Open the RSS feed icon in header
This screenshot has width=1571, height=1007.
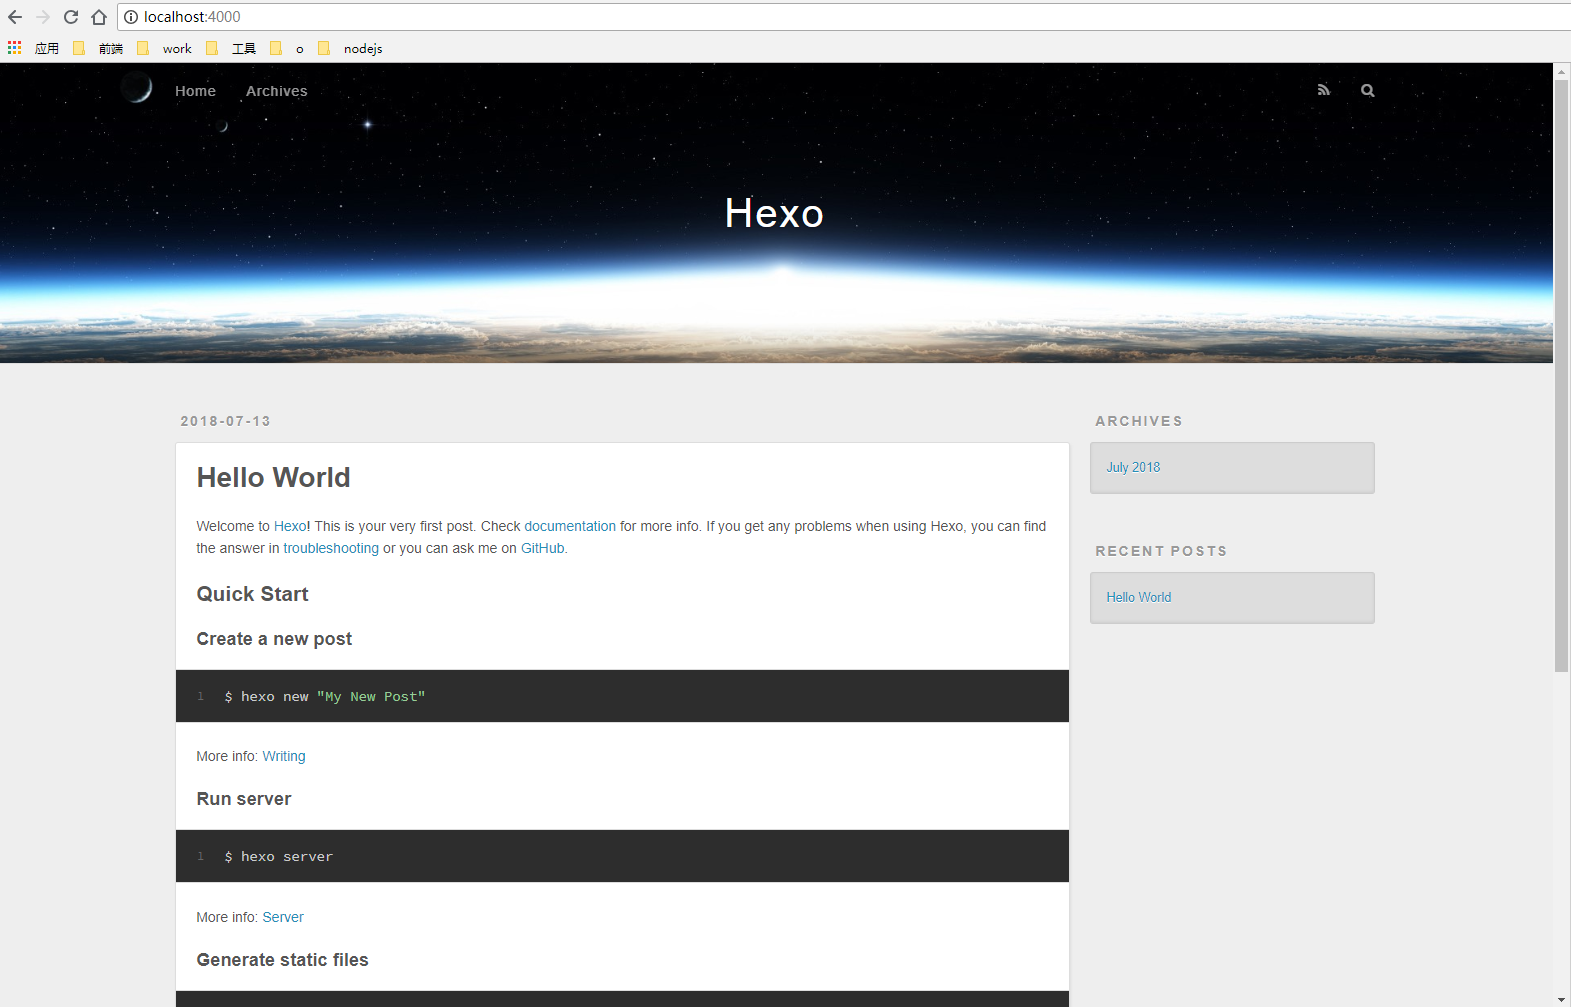pyautogui.click(x=1324, y=90)
